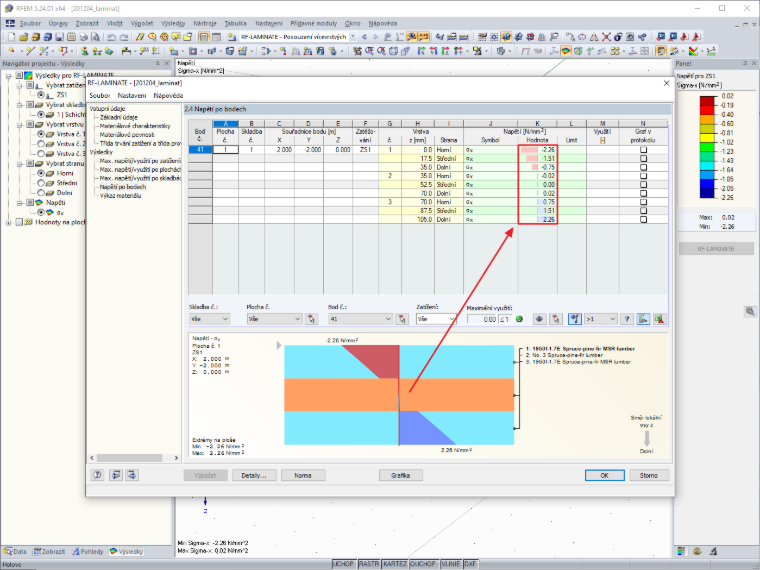The height and width of the screenshot is (570, 760).
Task: Click the Undo arrow icon
Action: 112,37
